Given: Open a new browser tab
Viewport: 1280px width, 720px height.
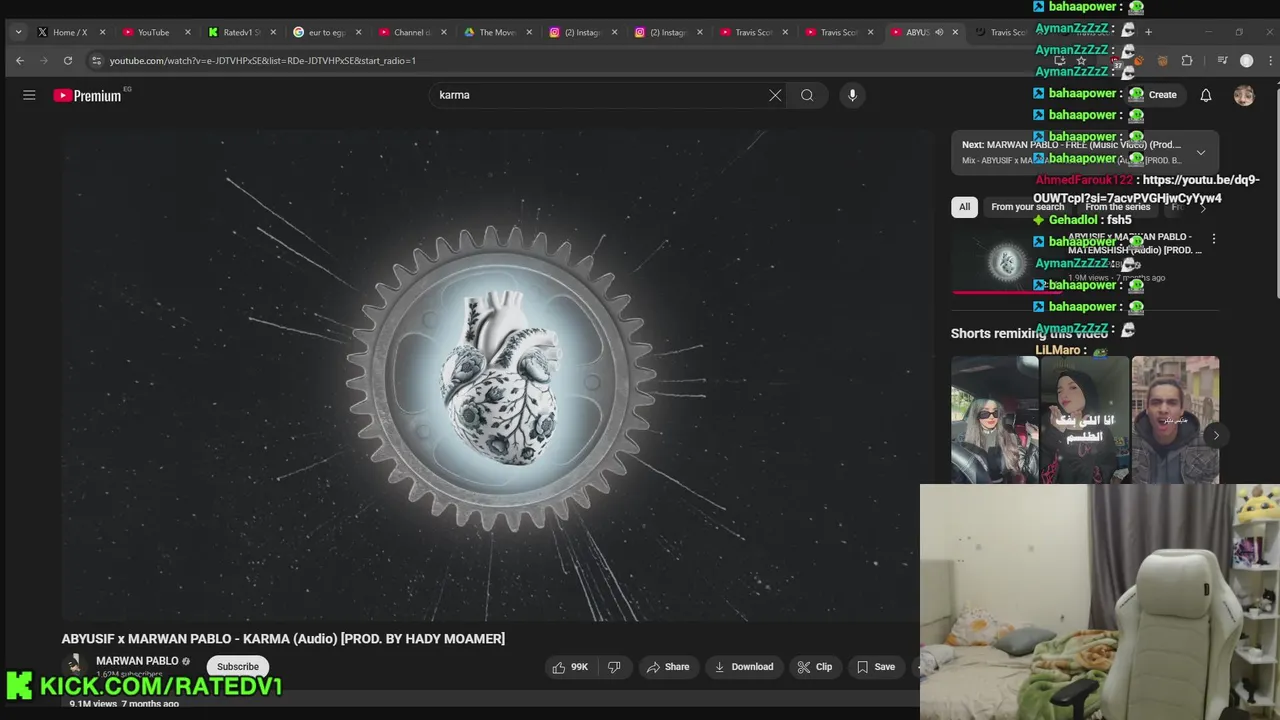Looking at the screenshot, I should tap(1148, 32).
